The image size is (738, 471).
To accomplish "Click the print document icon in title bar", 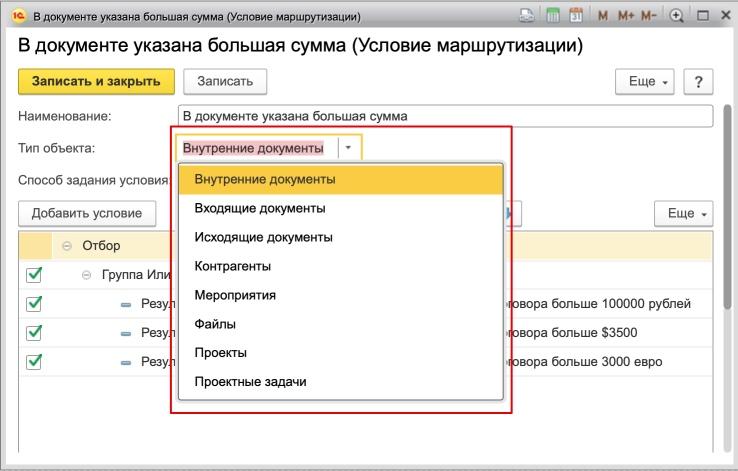I will 527,17.
